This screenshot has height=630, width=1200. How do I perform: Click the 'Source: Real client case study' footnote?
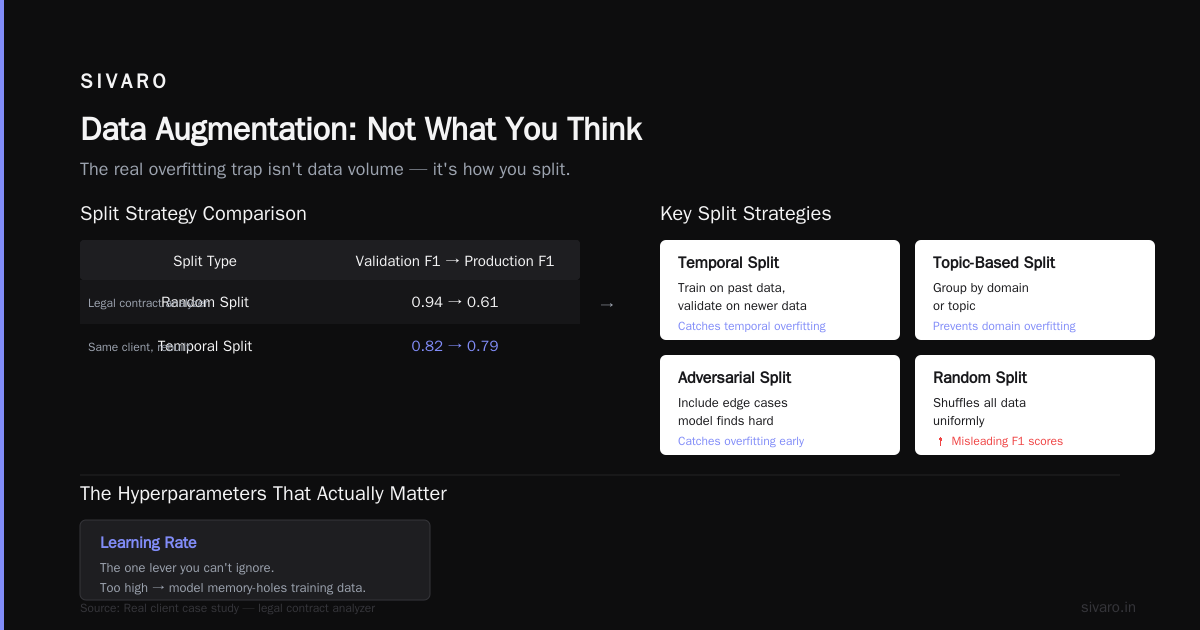(227, 608)
